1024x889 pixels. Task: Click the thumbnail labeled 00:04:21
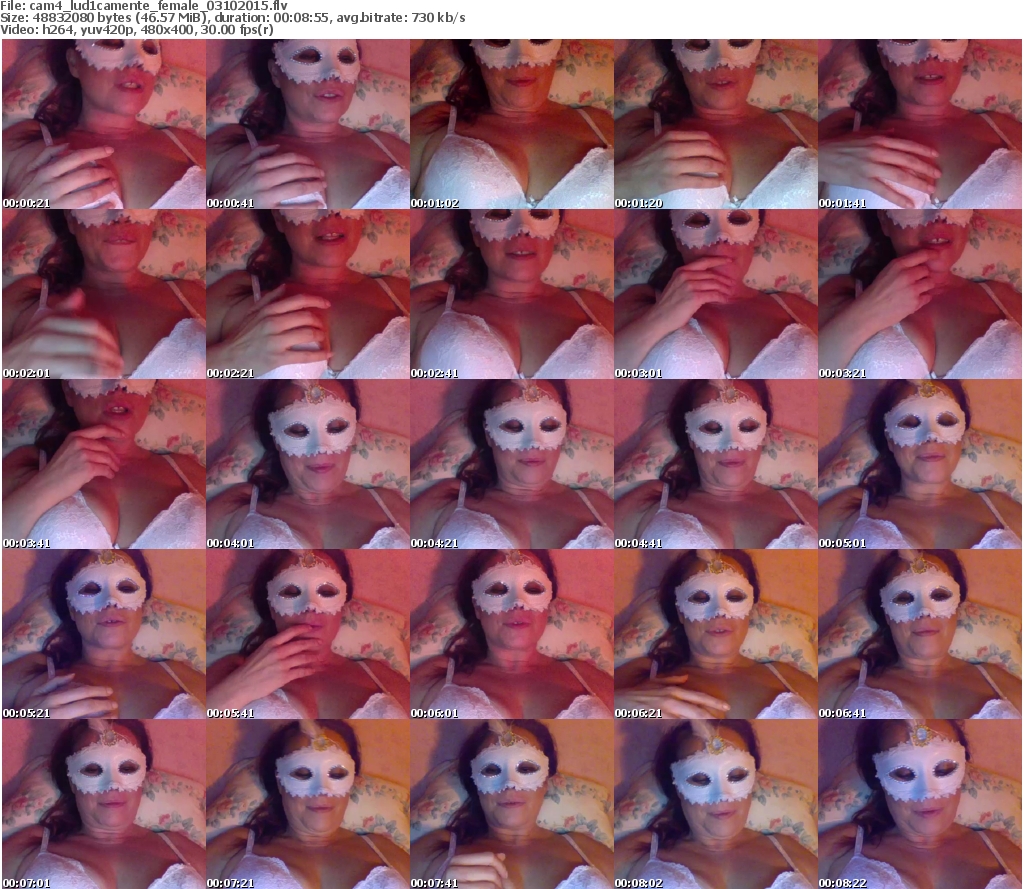511,464
